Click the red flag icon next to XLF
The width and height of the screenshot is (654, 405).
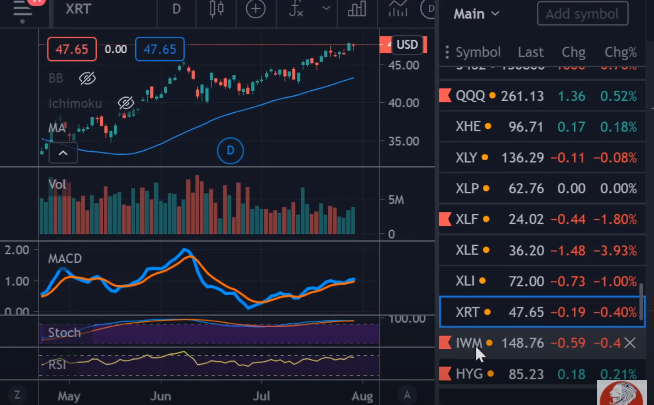[x=445, y=219]
